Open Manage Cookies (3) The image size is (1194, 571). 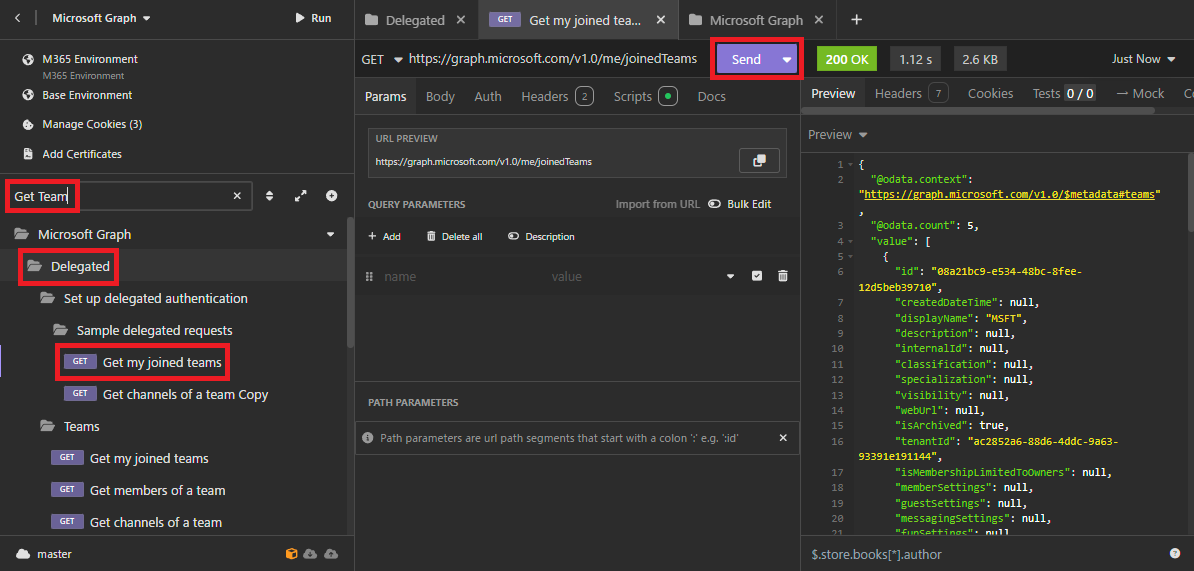pyautogui.click(x=92, y=124)
